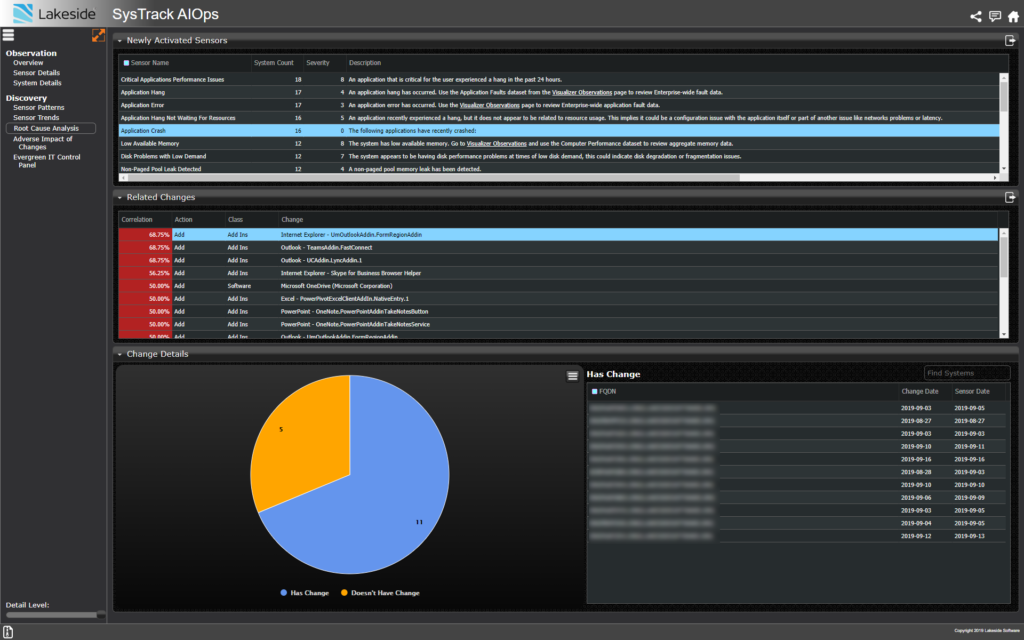Toggle Doesn't Have Change legend item
This screenshot has width=1024, height=640.
pos(380,593)
